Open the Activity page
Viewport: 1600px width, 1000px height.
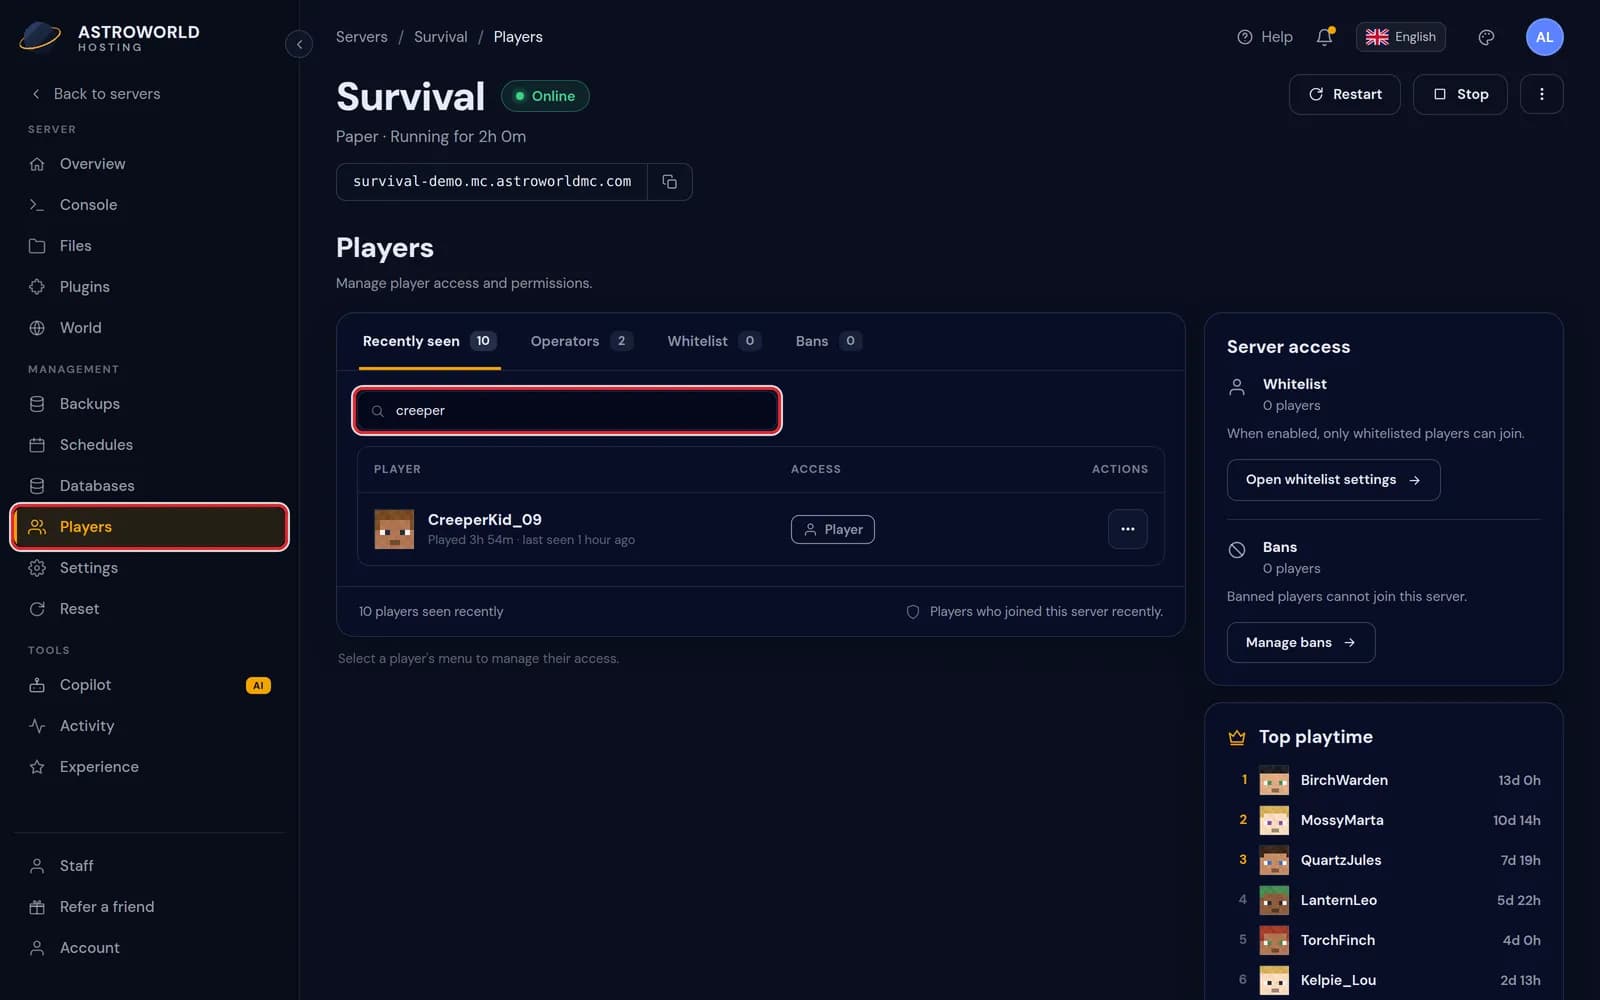[150, 726]
